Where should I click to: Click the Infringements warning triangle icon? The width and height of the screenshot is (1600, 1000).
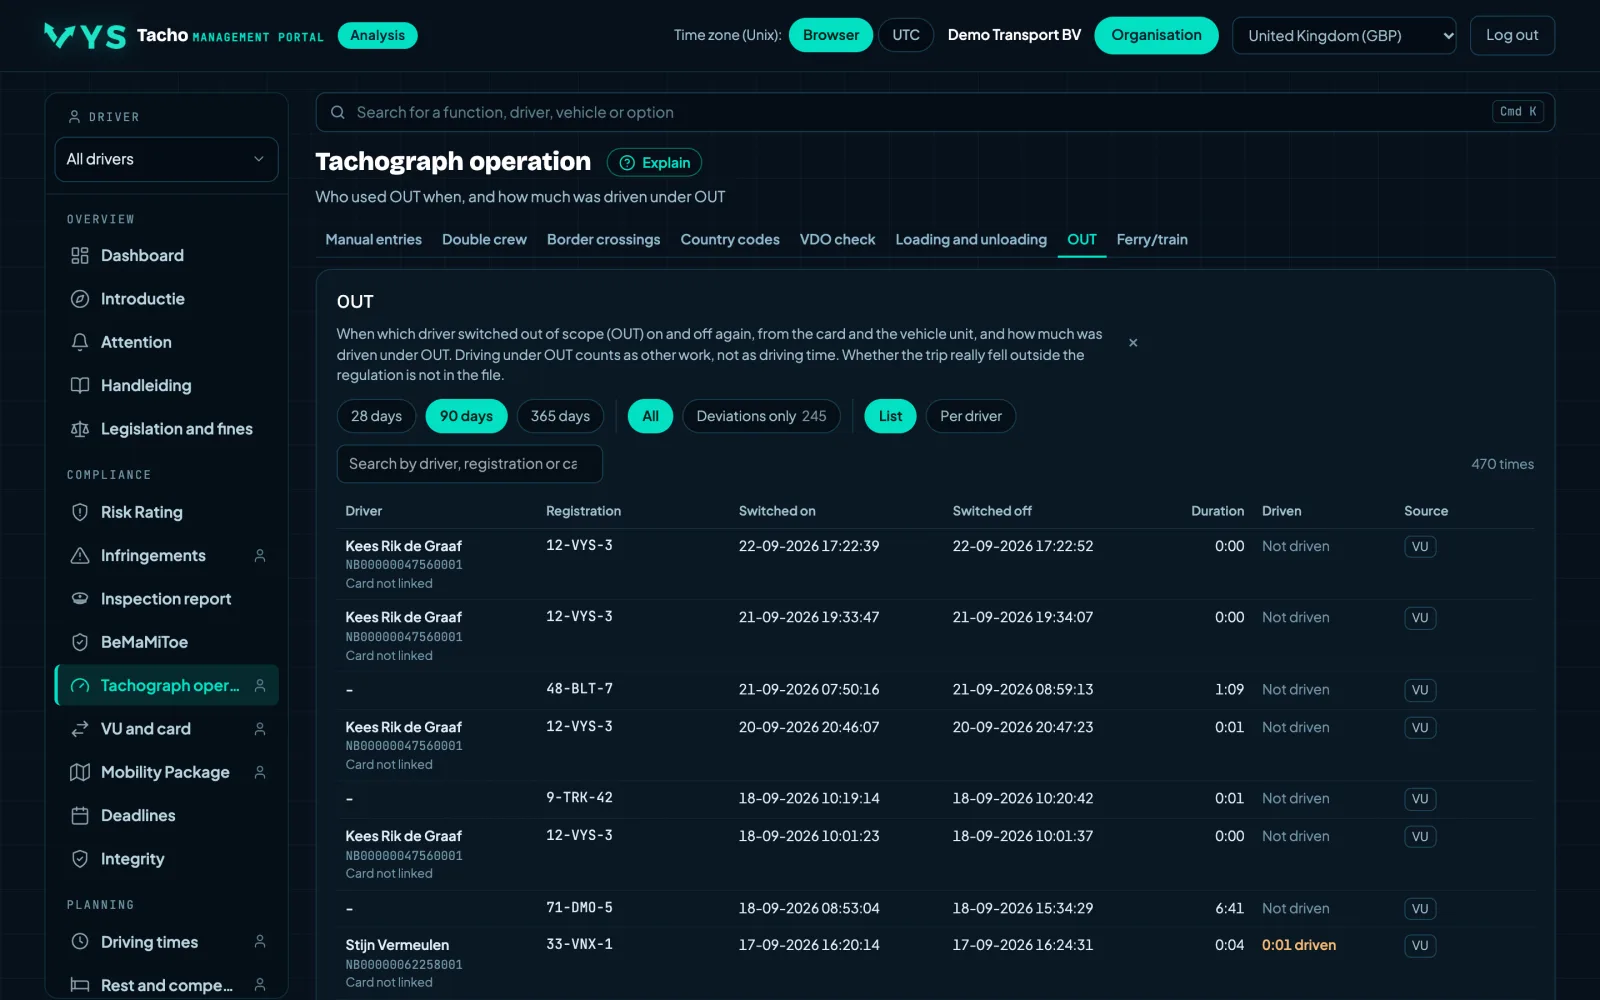(x=80, y=555)
